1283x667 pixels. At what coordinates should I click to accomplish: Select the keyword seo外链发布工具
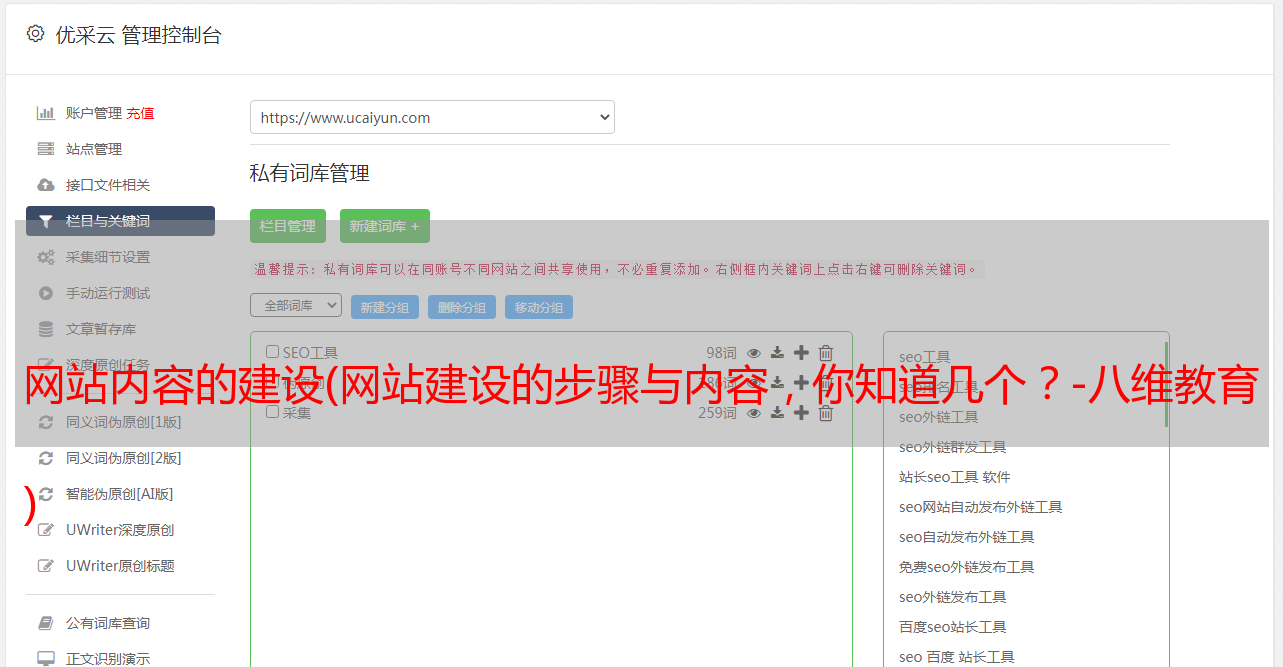(952, 597)
